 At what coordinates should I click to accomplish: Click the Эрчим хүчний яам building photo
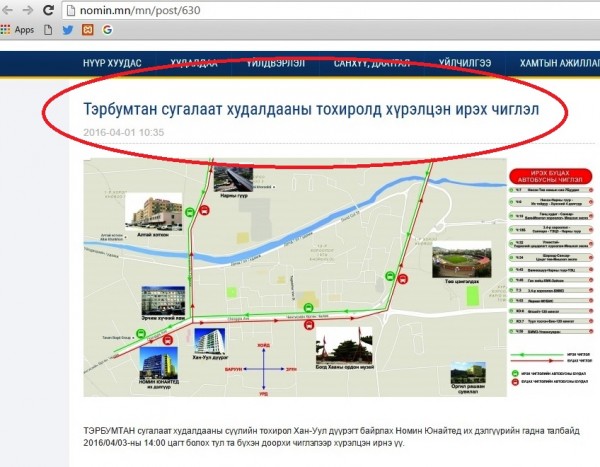coord(163,301)
